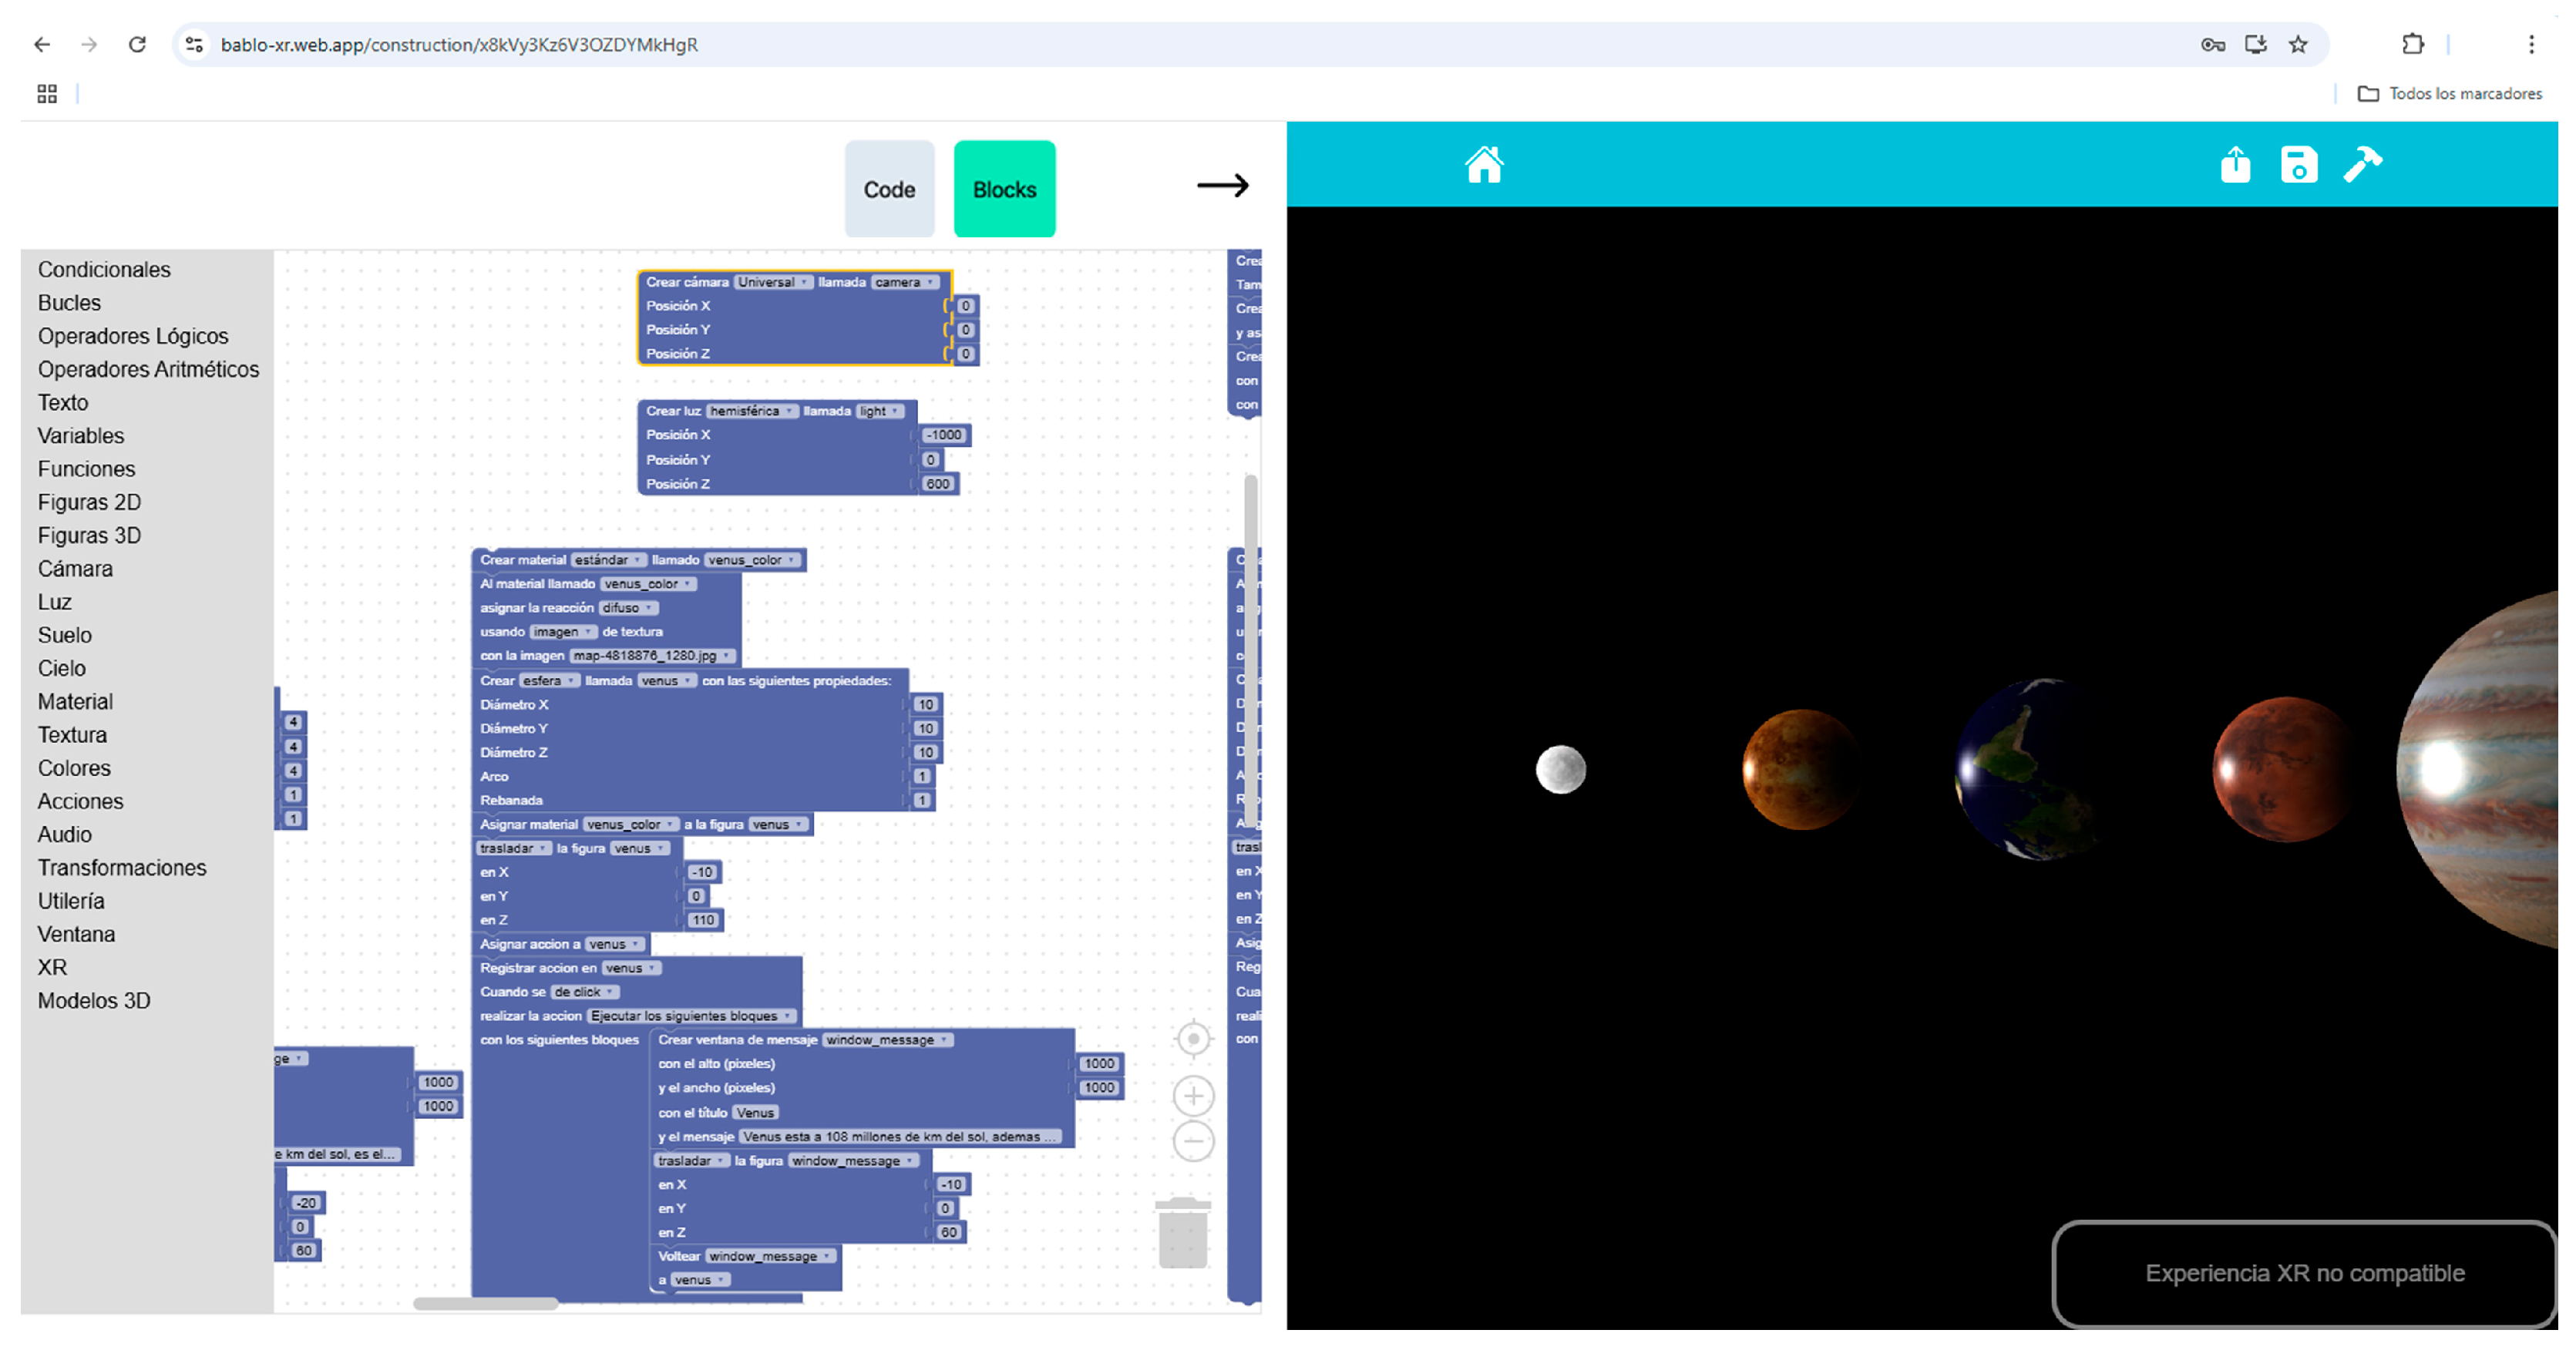Open the Figuras 2D category
This screenshot has height=1350, width=2576.
(89, 502)
